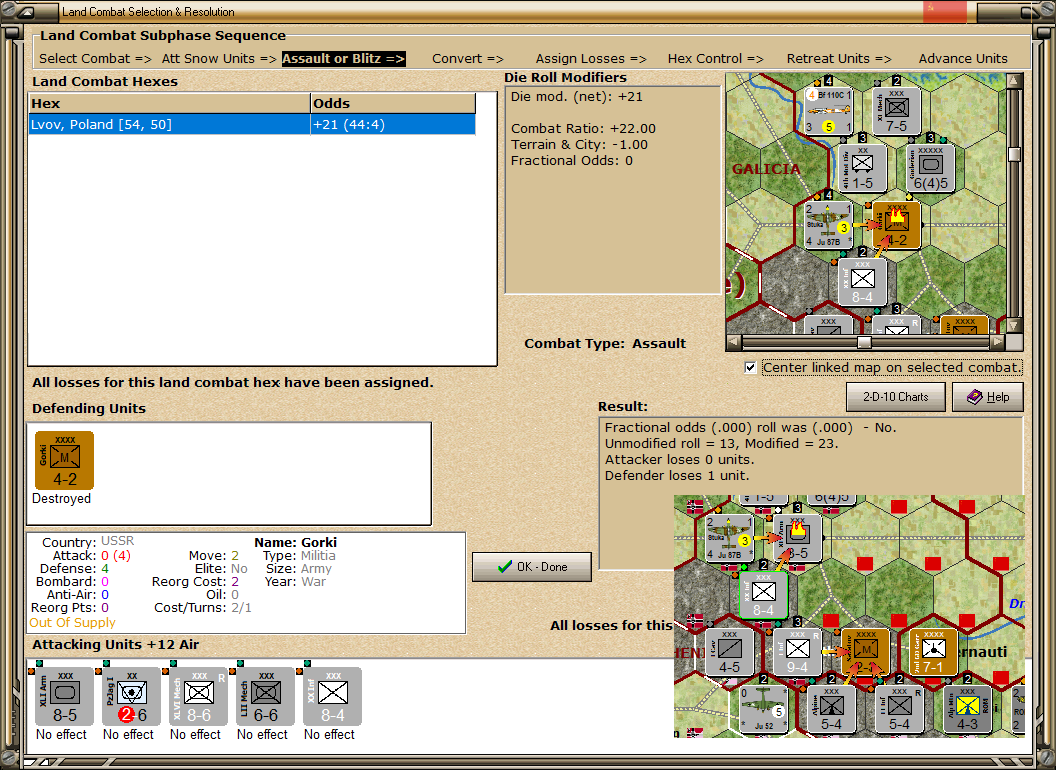Image resolution: width=1056 pixels, height=770 pixels.
Task: Click the mini-map scroll down arrow
Action: point(1014,326)
